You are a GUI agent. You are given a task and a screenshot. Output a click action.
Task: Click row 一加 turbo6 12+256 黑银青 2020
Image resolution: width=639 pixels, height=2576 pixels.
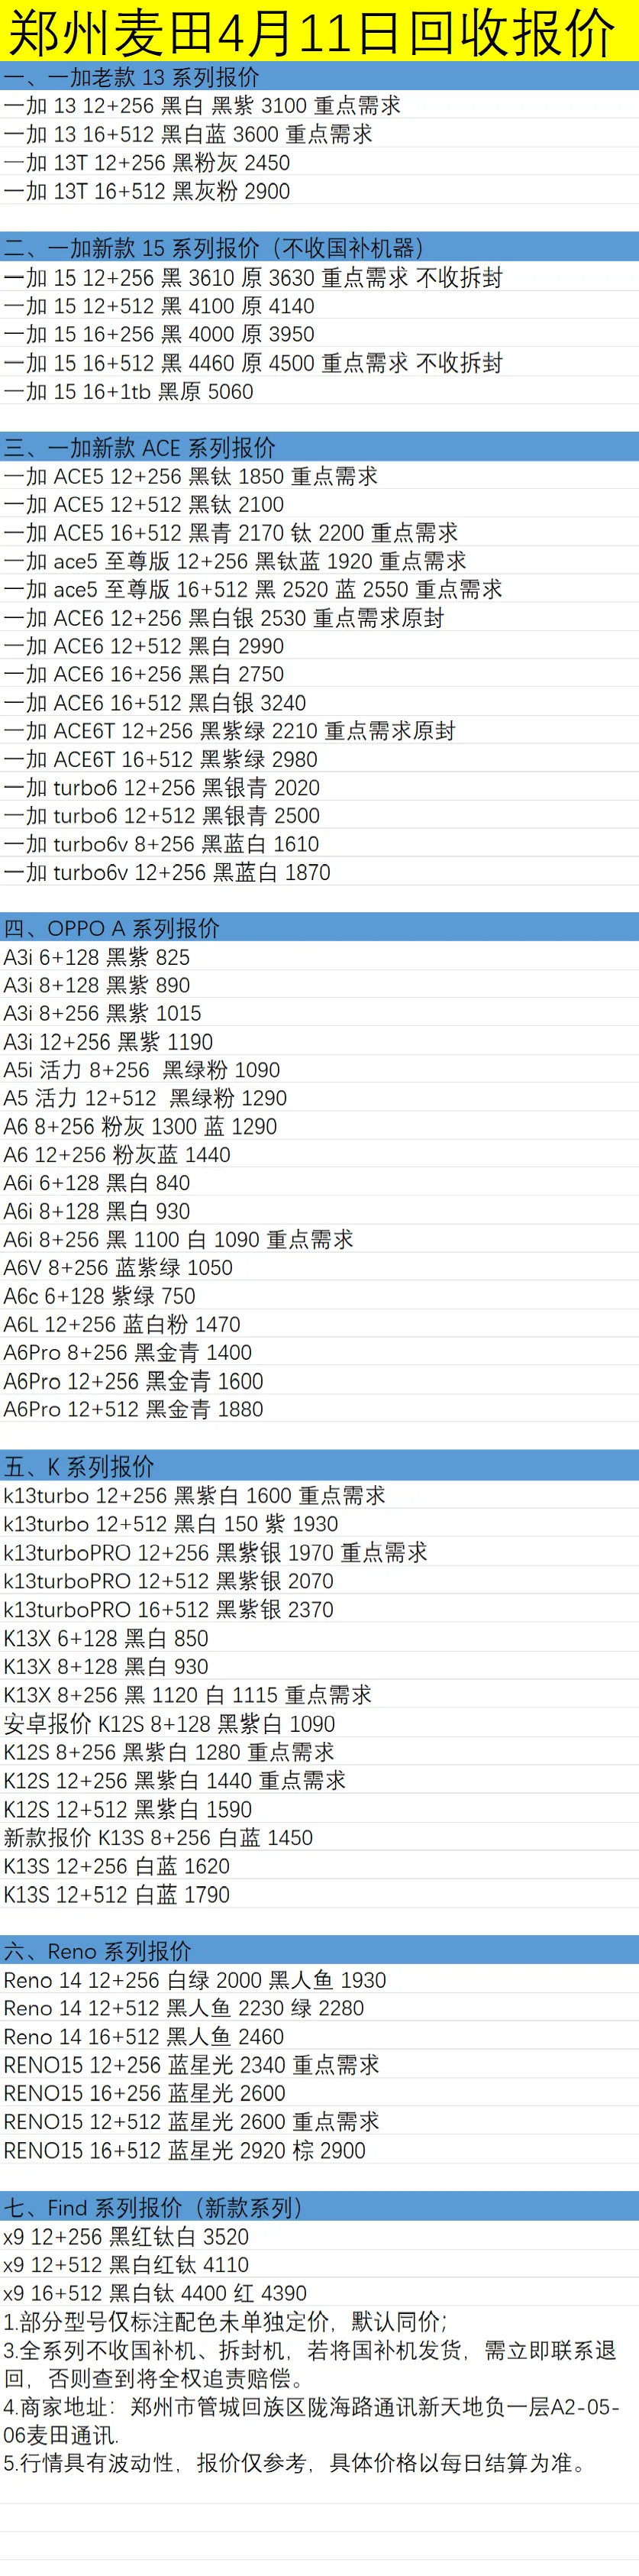(x=319, y=788)
